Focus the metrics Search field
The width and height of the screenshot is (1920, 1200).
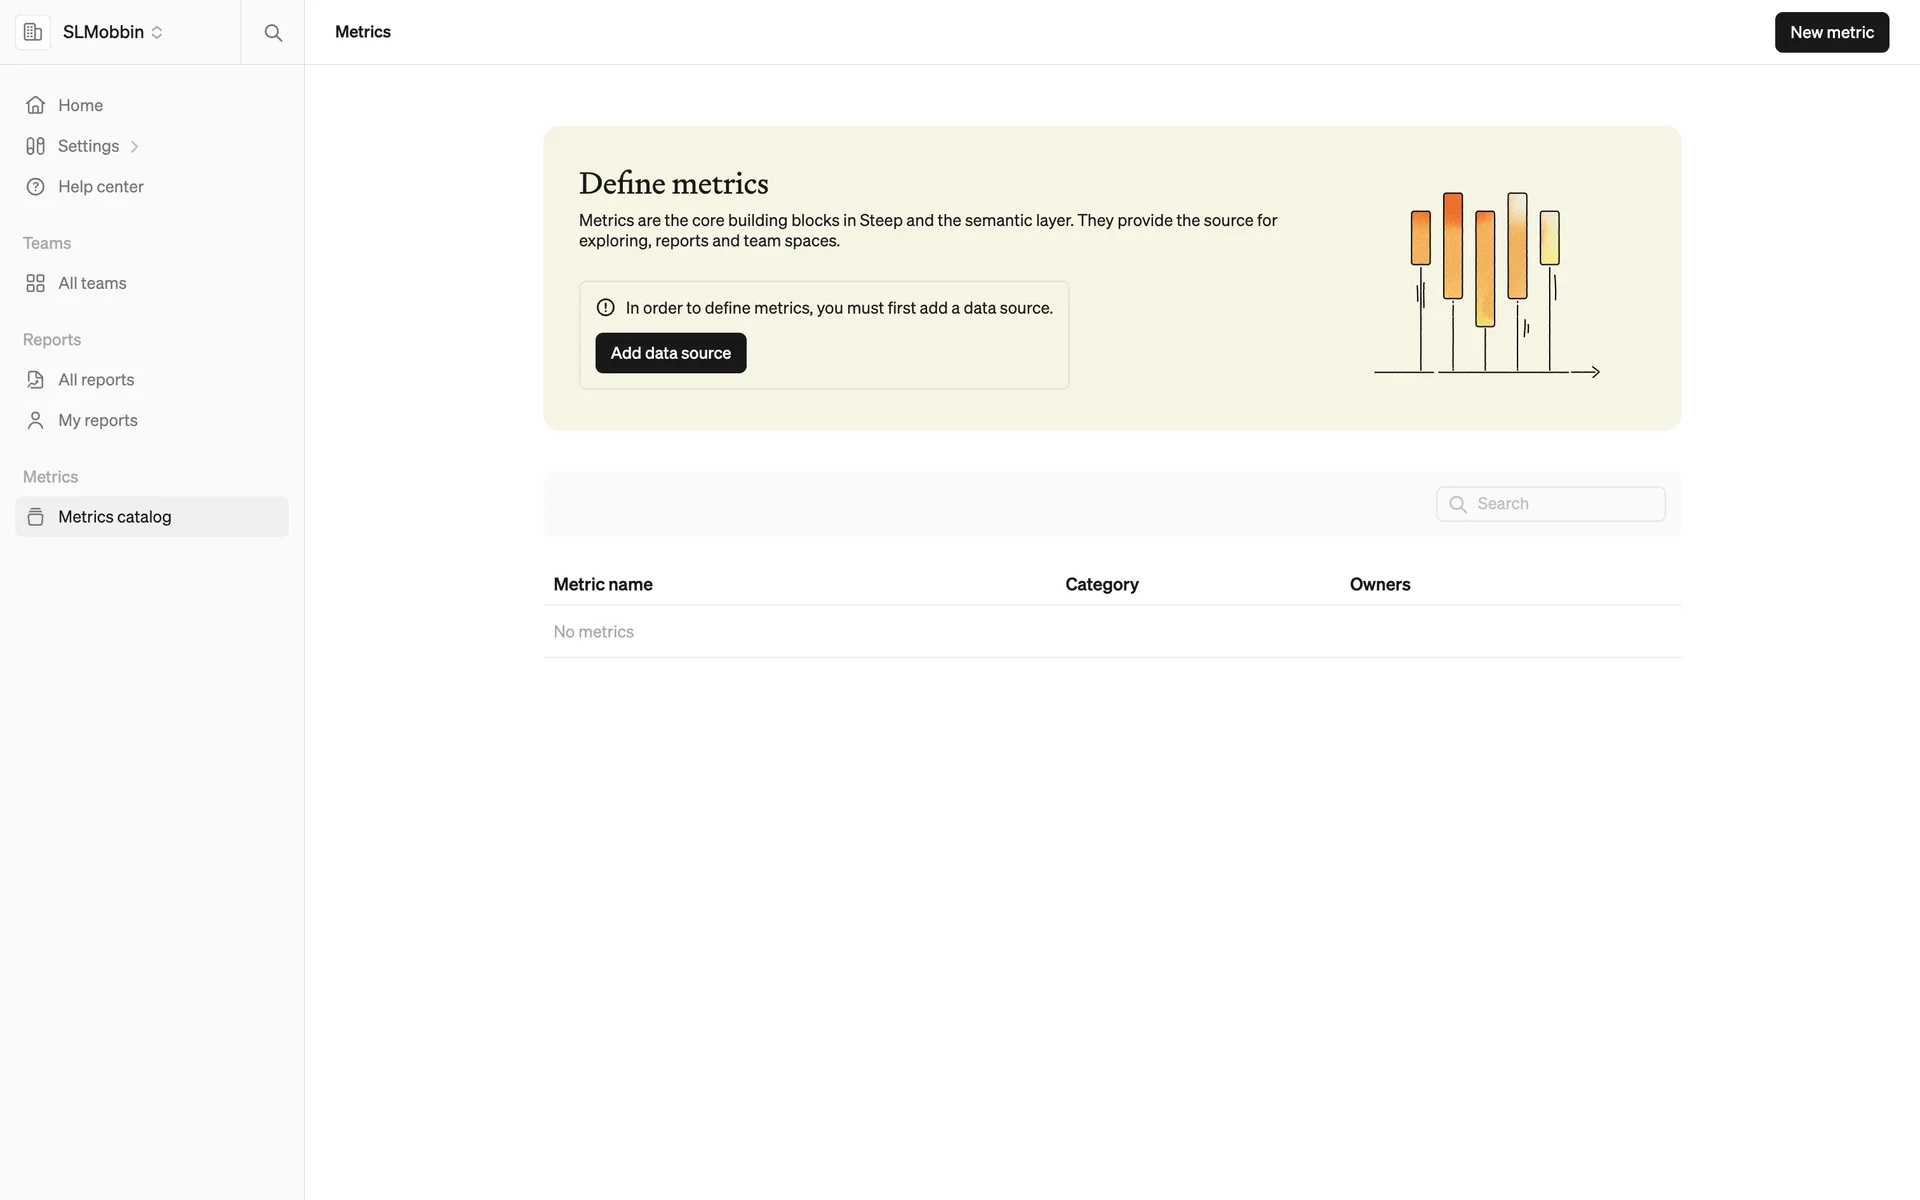(x=1565, y=504)
